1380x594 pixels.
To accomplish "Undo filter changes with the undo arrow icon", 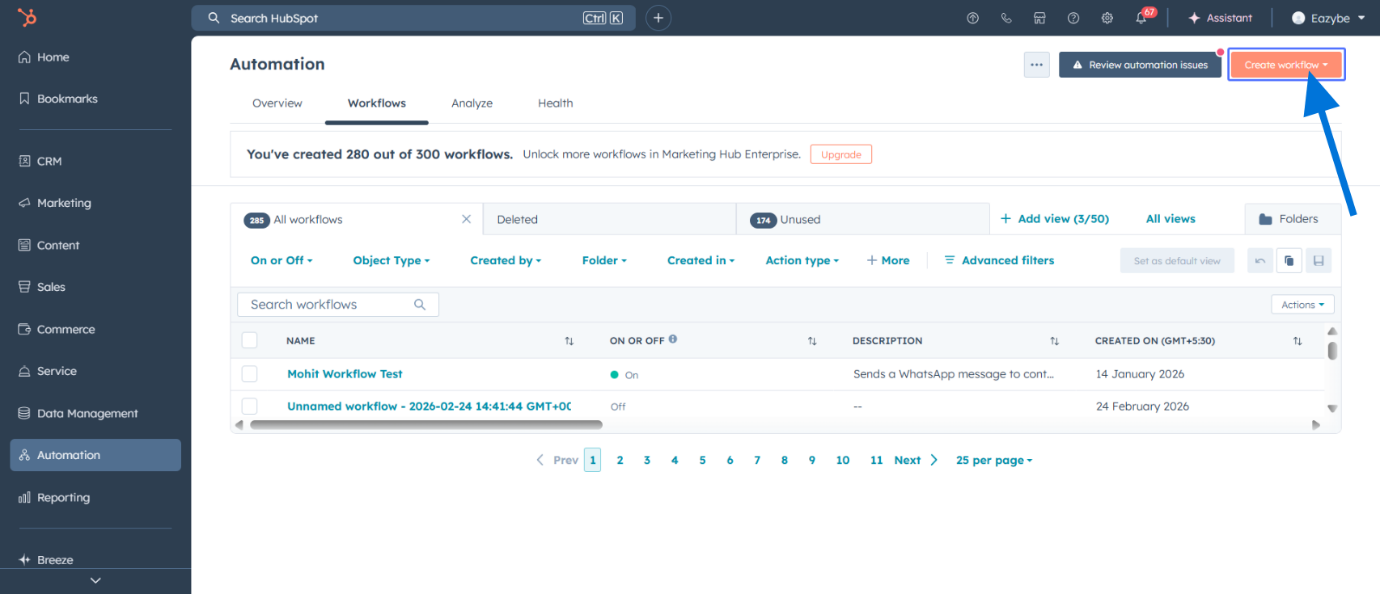I will coord(1260,260).
